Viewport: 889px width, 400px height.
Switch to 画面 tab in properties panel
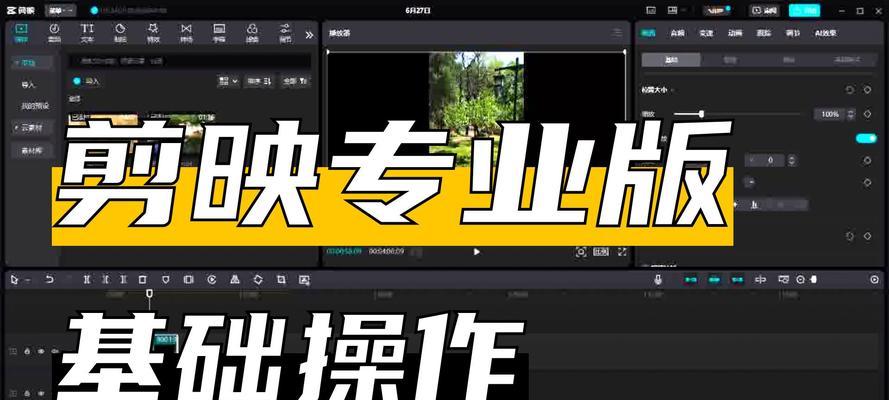click(x=647, y=33)
